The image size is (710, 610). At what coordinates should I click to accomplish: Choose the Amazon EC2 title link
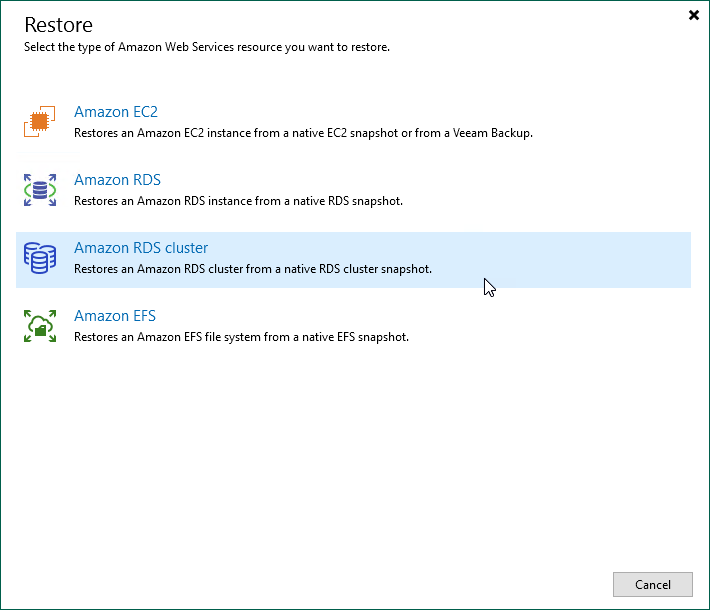tap(116, 112)
